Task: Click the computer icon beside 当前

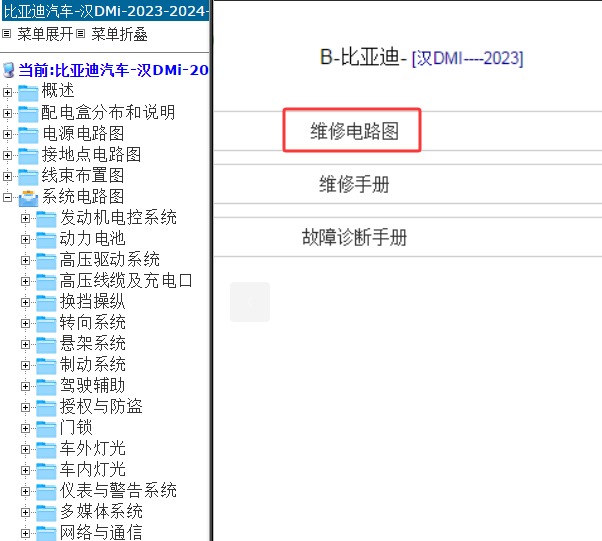Action: coord(8,70)
